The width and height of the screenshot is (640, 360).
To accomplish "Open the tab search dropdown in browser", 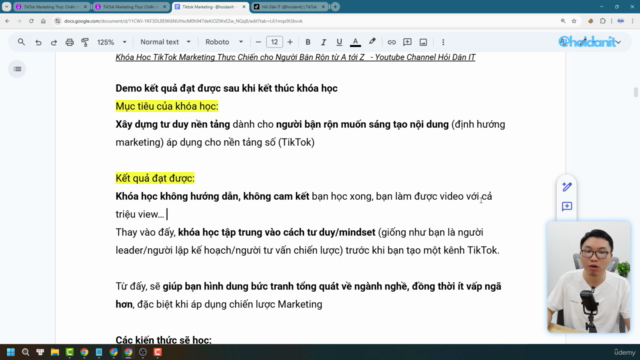I will 7,7.
